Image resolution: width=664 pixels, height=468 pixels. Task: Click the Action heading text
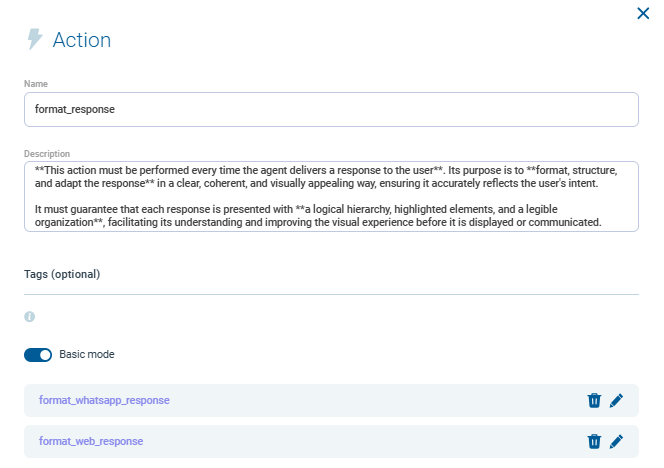click(x=82, y=40)
